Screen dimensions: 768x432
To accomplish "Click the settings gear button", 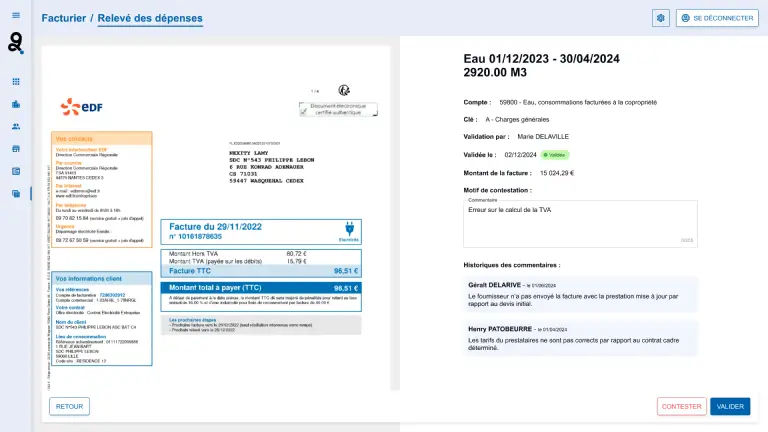I will tap(661, 18).
